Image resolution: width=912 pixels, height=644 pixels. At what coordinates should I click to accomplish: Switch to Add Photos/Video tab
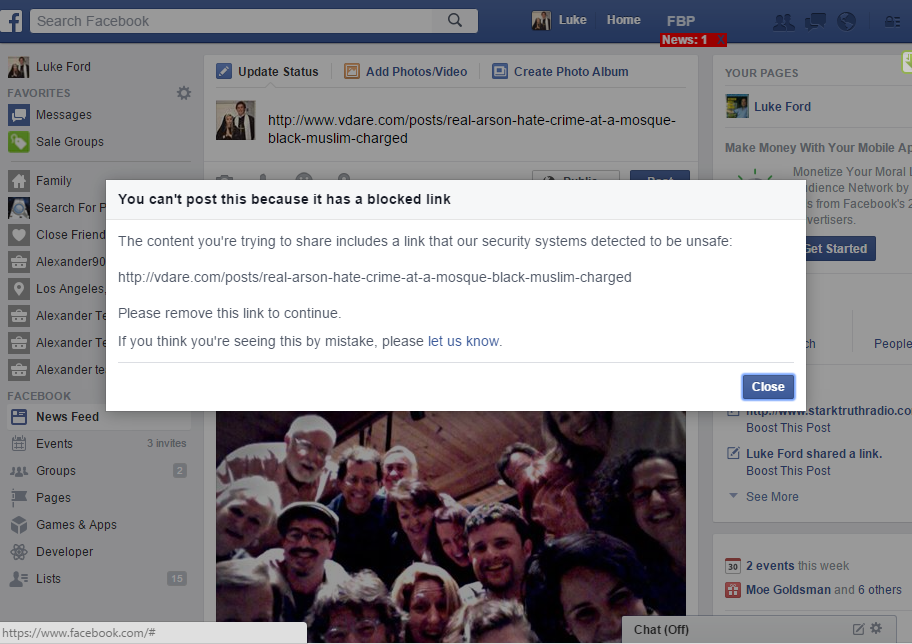point(405,72)
